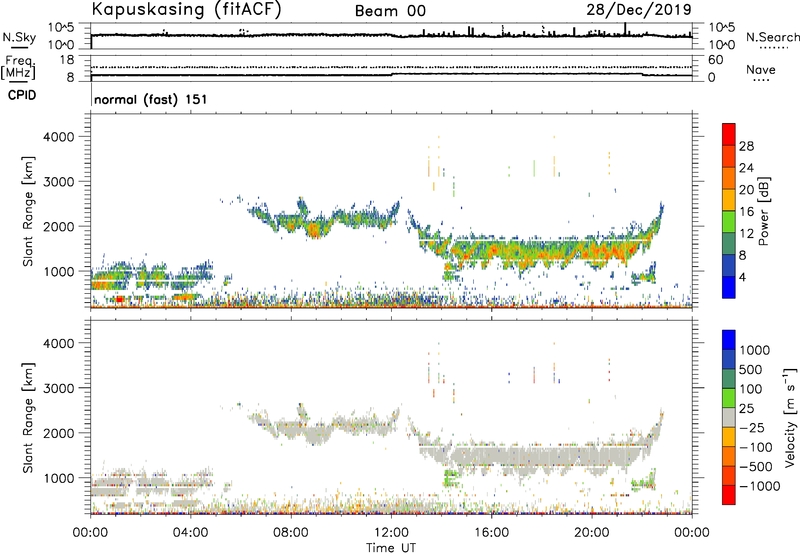This screenshot has height=554, width=800.
Task: Click the '-1000' tick on the velocity colorbar
Action: click(x=760, y=486)
